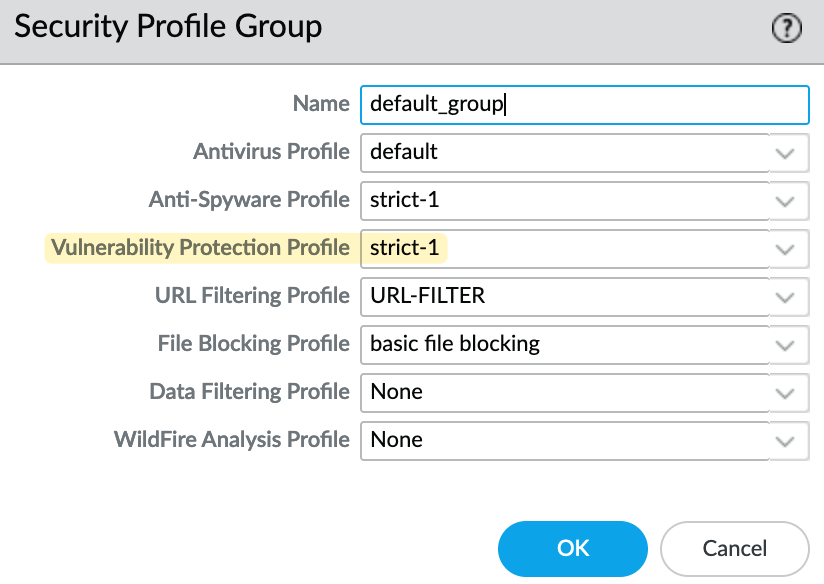Click the help question mark icon
The image size is (824, 584).
(x=788, y=29)
